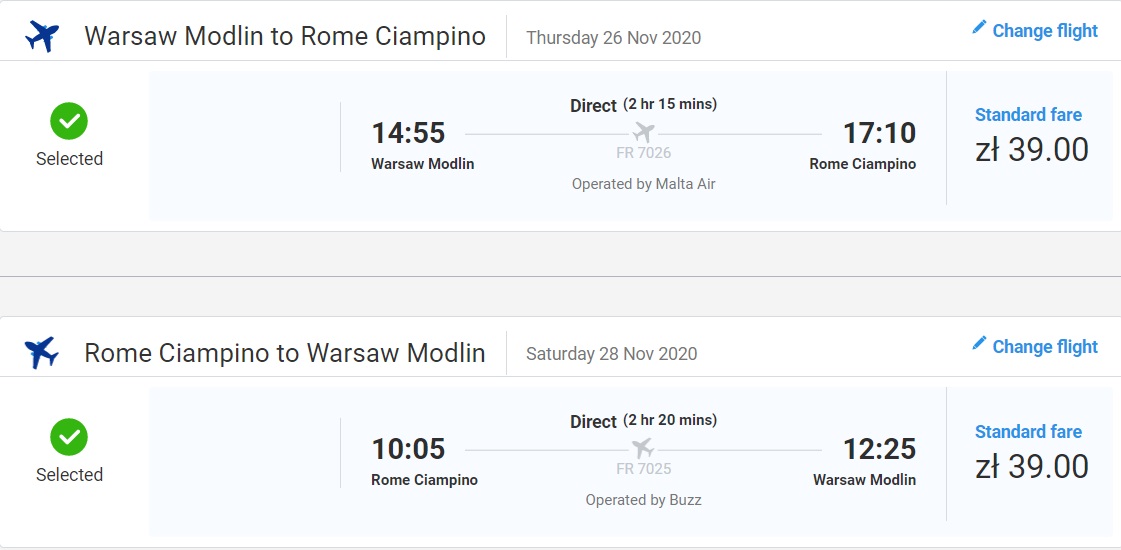Click the blue airplane icon for outbound flight
The width and height of the screenshot is (1121, 550).
[x=42, y=36]
